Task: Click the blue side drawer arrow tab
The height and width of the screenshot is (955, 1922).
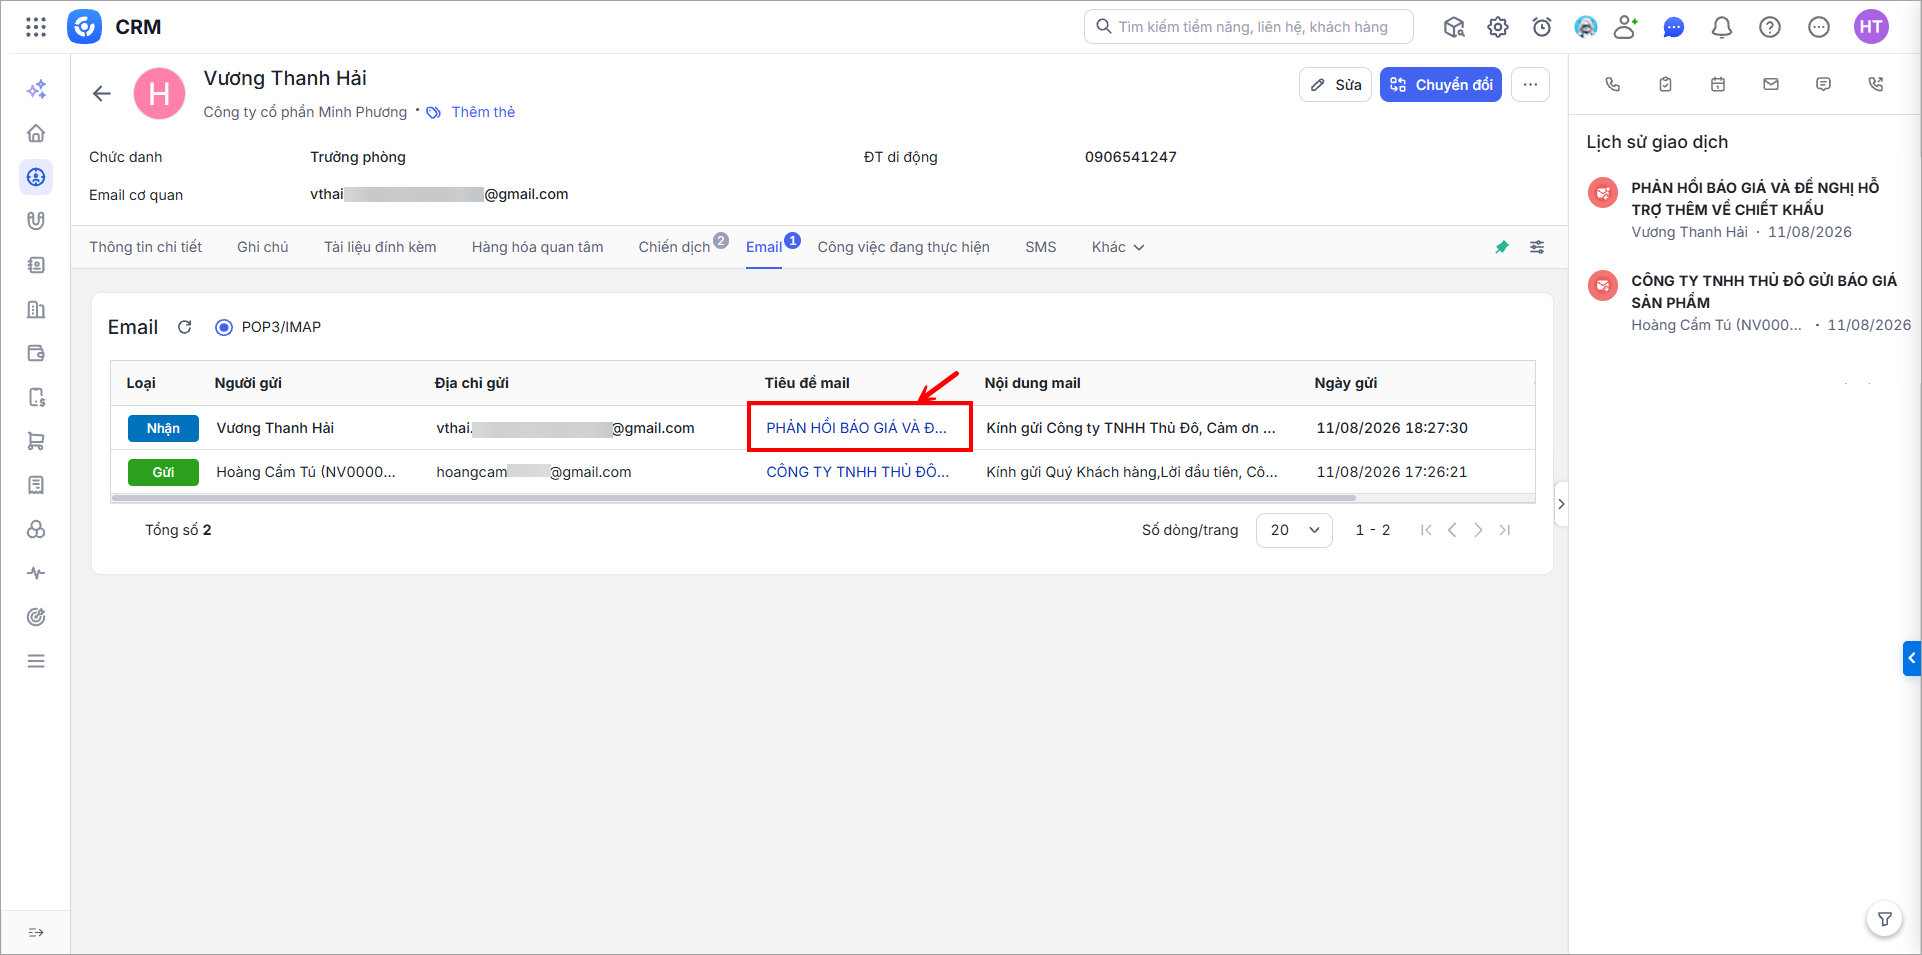Action: [x=1912, y=658]
